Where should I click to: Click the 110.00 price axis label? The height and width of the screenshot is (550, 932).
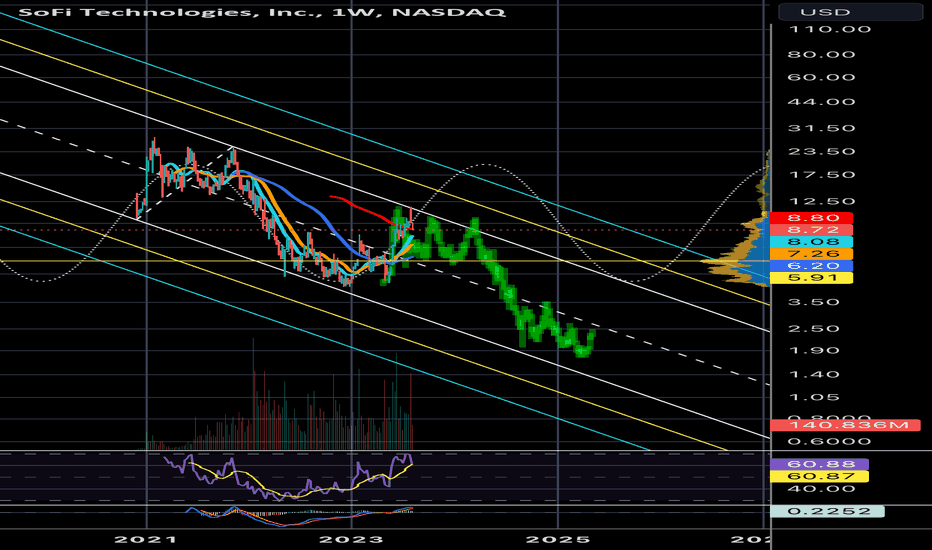pyautogui.click(x=829, y=29)
